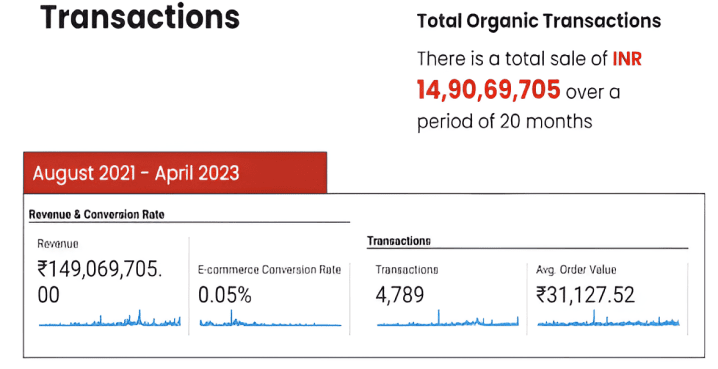718x369 pixels.
Task: Click the Transactions metric label above 4,789
Action: click(407, 270)
